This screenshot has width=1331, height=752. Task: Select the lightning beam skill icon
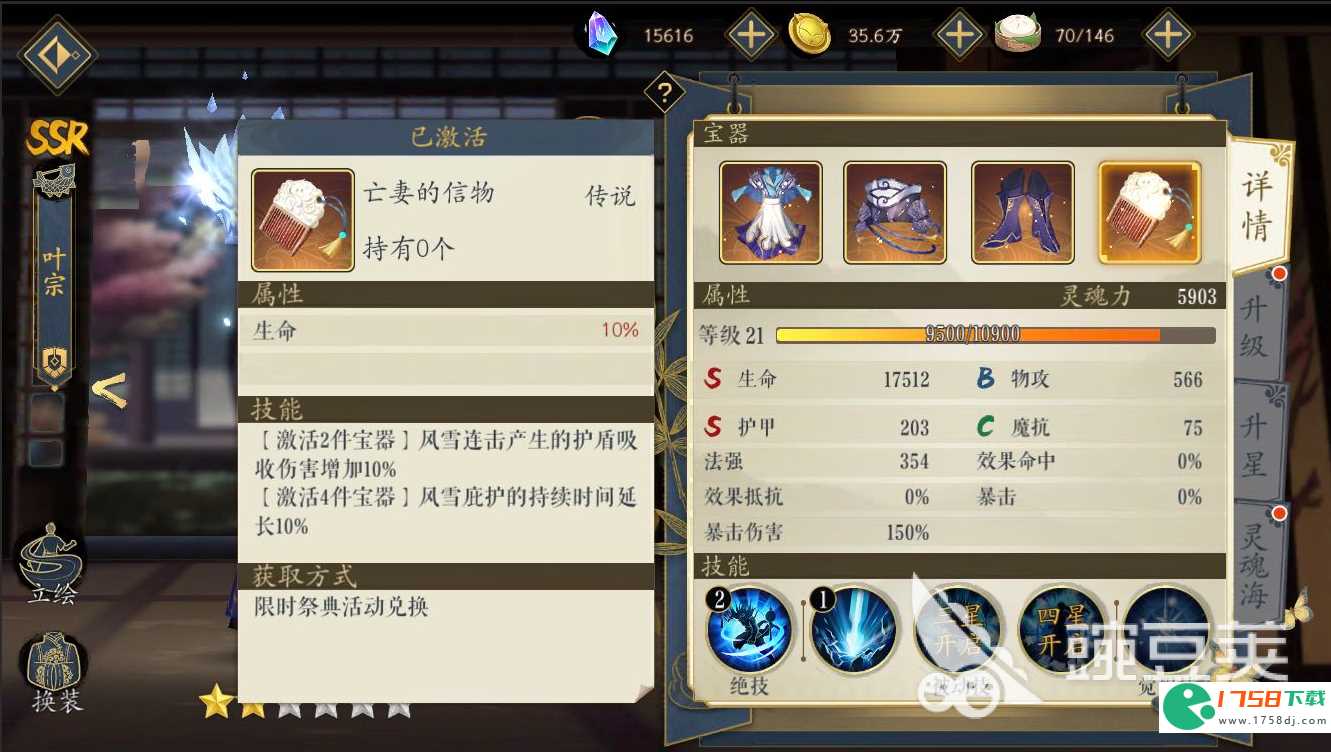point(853,629)
